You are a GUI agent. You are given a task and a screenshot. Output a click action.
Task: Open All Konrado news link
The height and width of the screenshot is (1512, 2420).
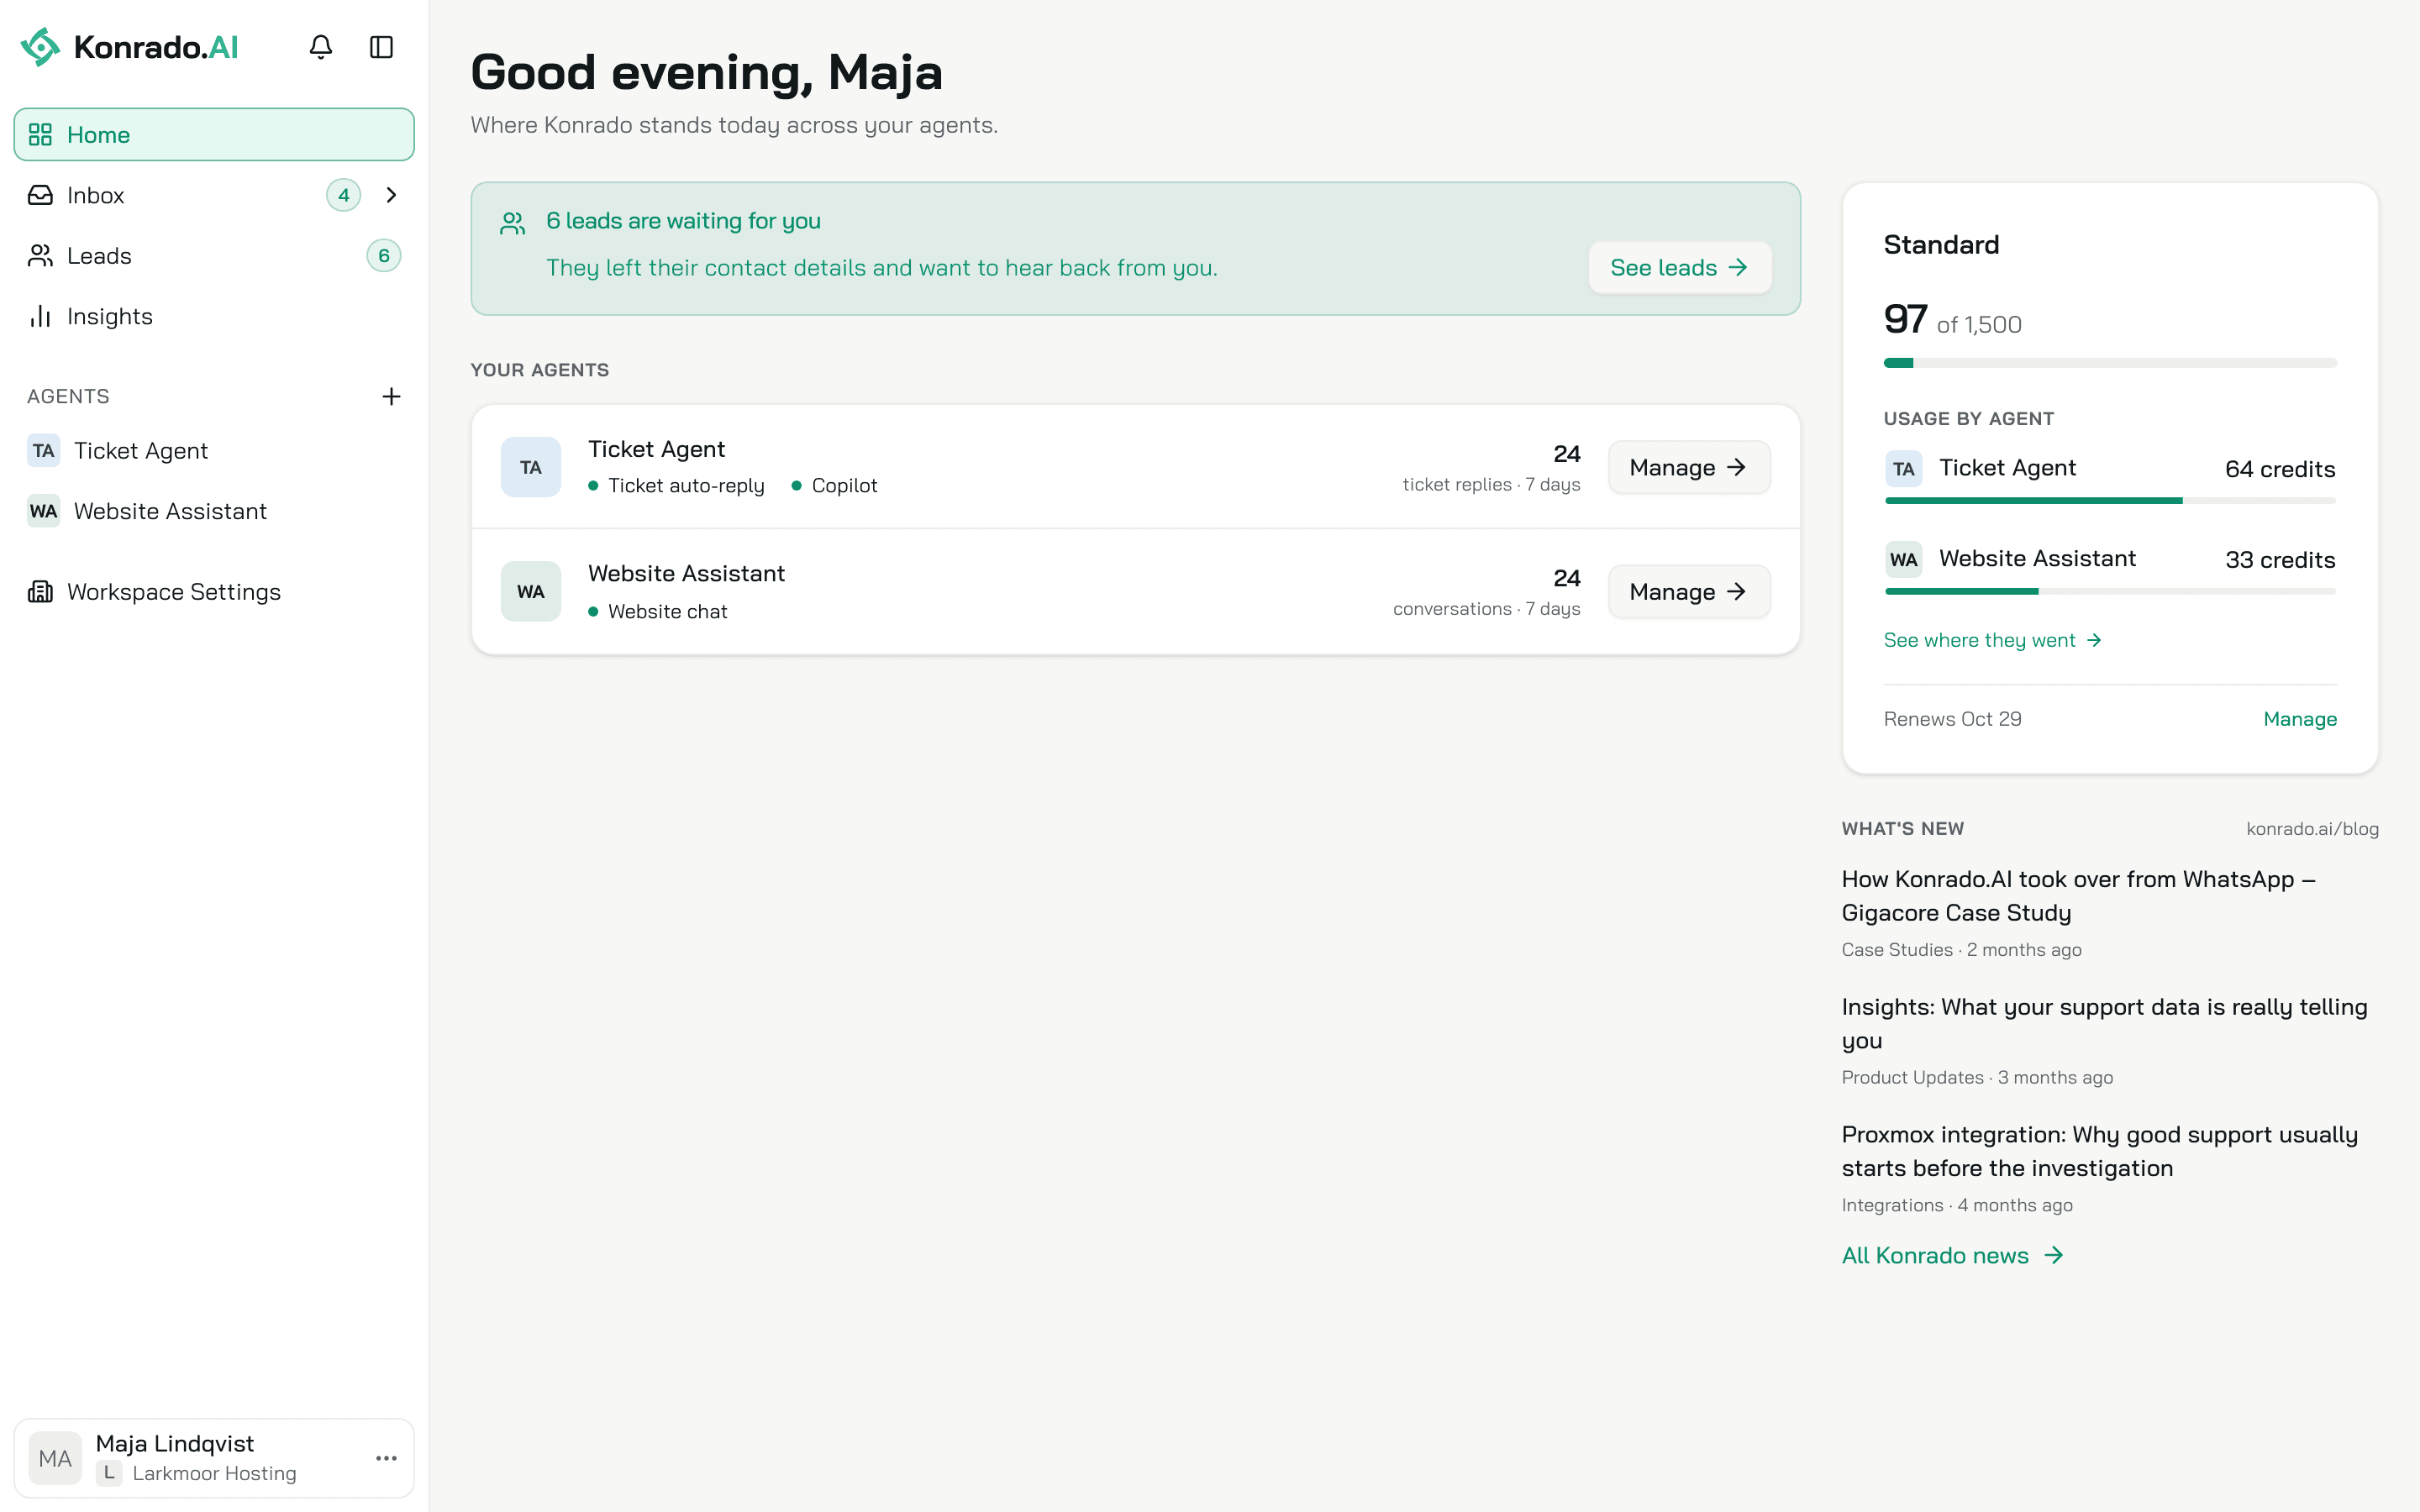(x=1953, y=1256)
